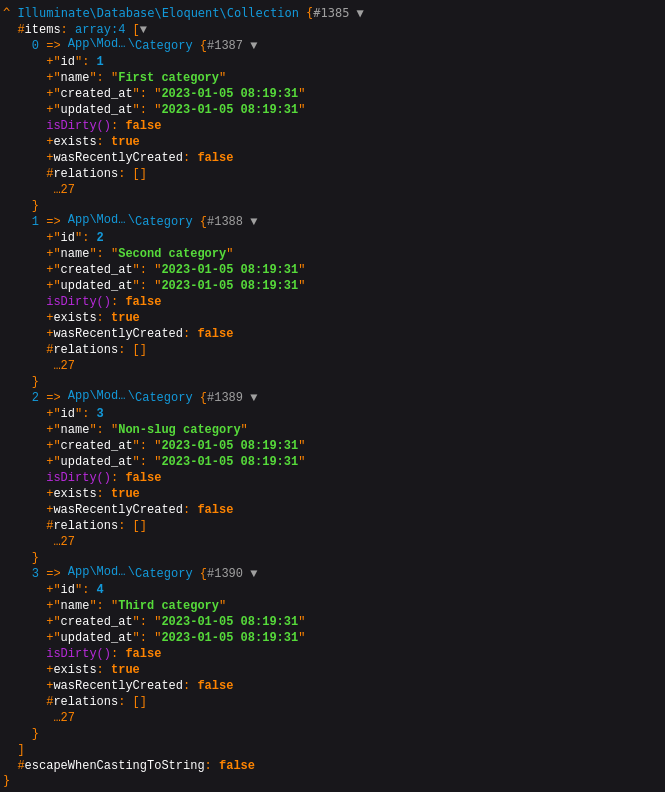This screenshot has height=792, width=665.
Task: Collapse the items array:4 arrow
Action: pos(144,30)
